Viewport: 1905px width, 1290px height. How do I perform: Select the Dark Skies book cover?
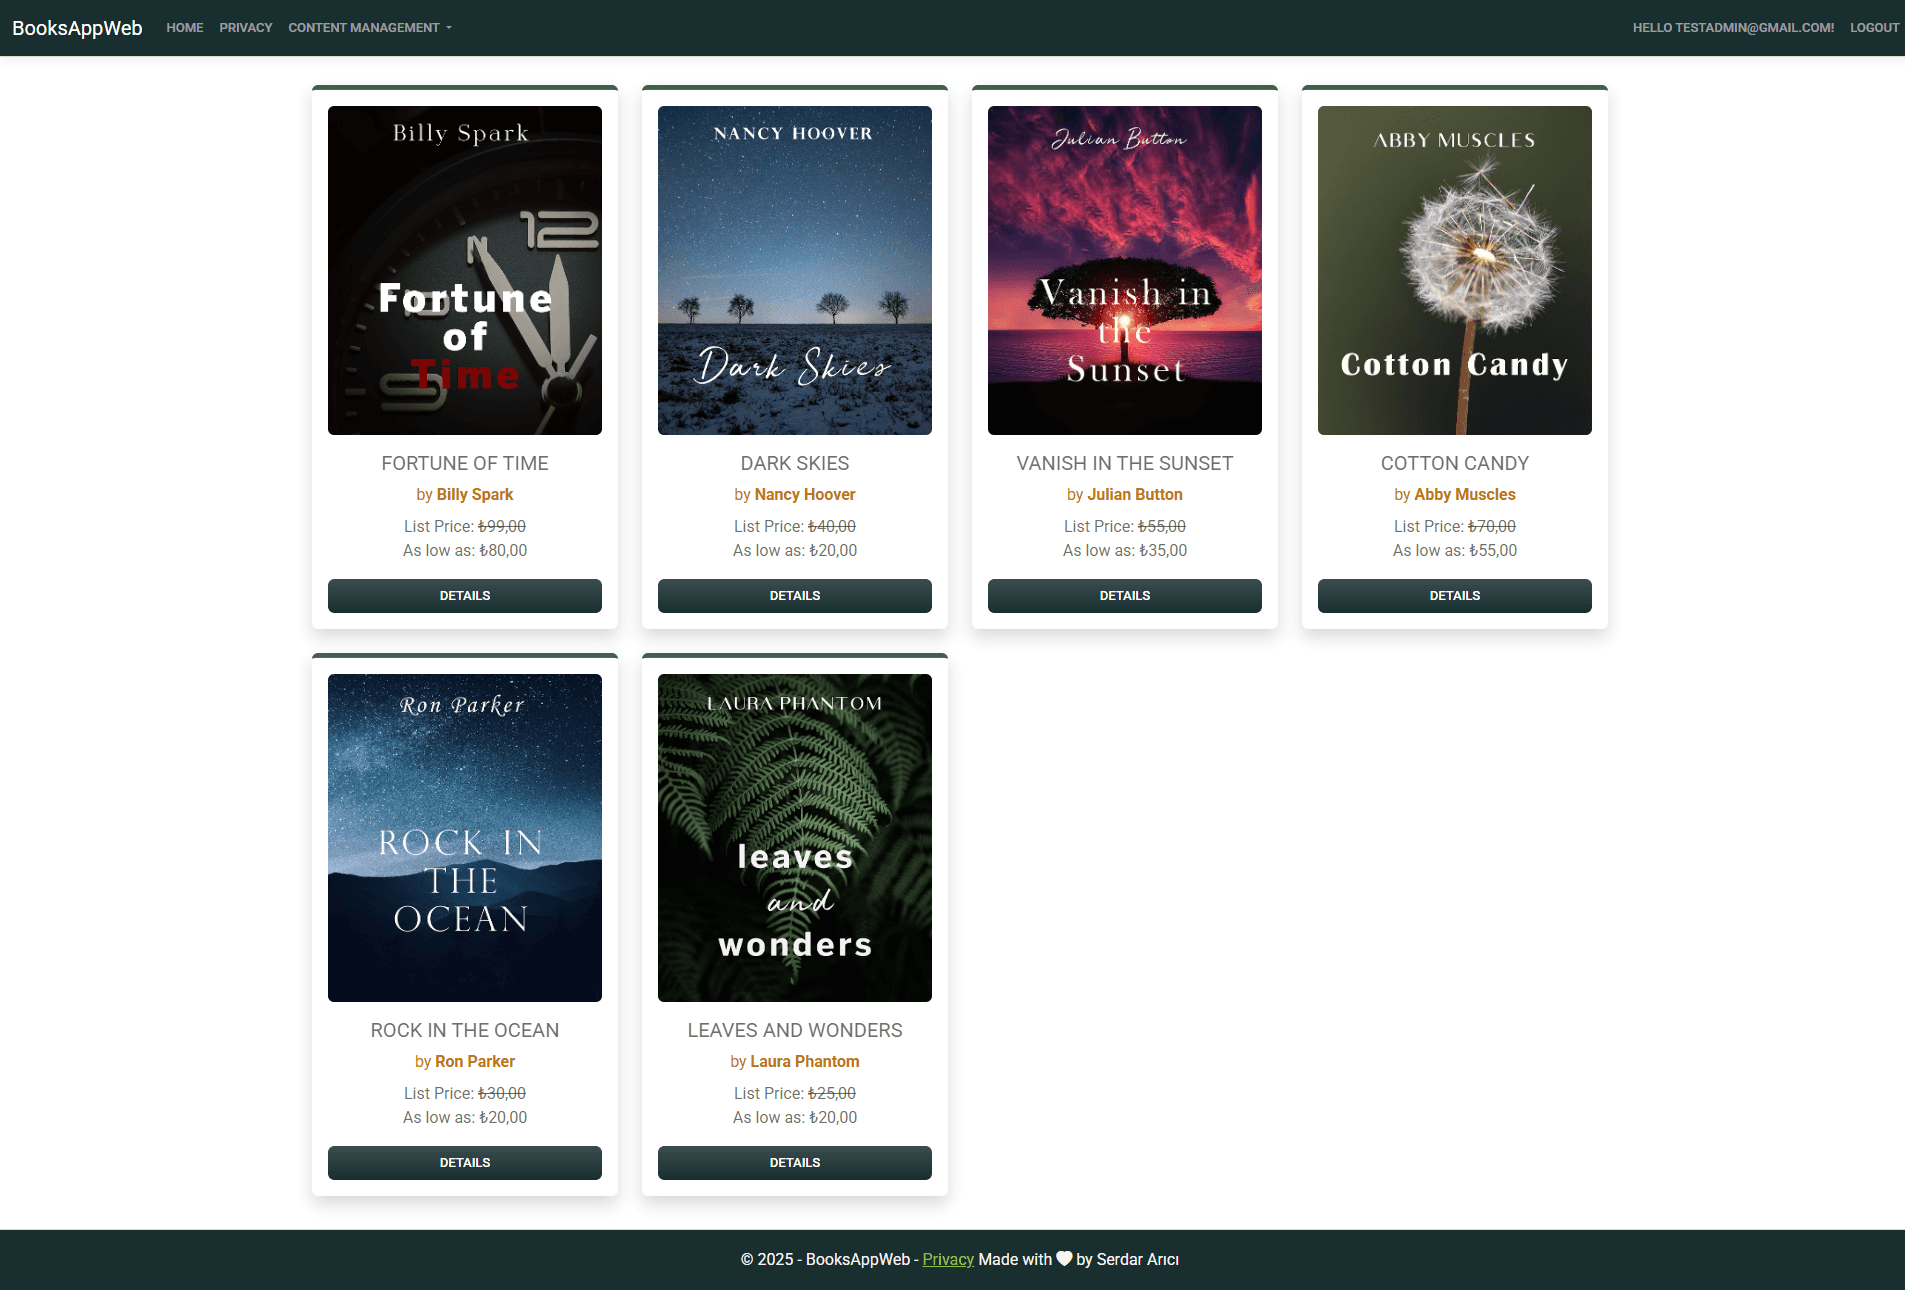pyautogui.click(x=795, y=270)
